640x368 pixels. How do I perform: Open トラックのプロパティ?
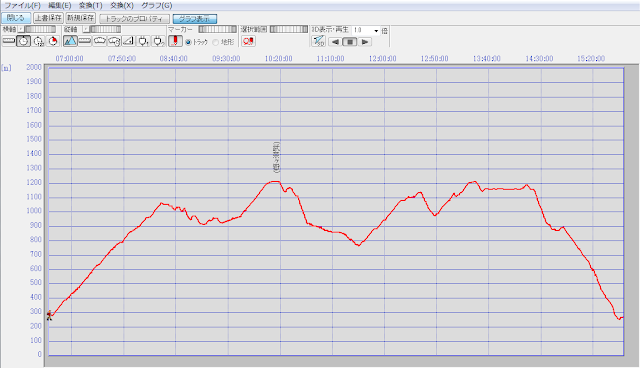click(x=134, y=19)
